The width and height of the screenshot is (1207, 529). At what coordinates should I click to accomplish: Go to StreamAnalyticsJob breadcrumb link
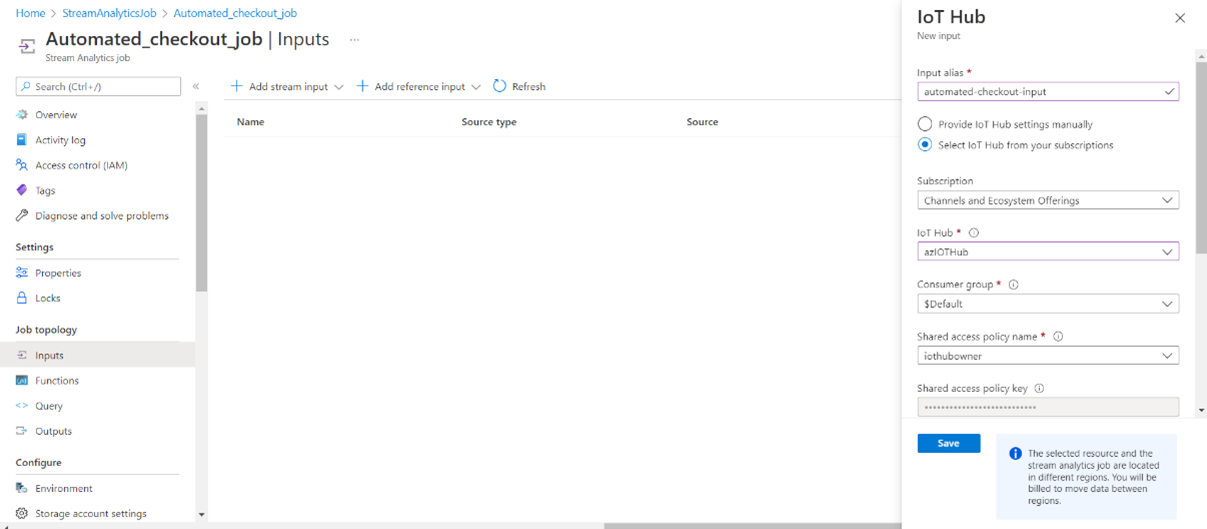pyautogui.click(x=109, y=13)
